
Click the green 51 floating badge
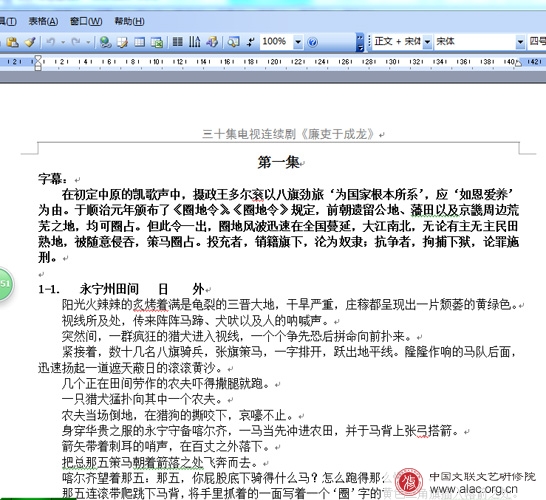pyautogui.click(x=5, y=284)
